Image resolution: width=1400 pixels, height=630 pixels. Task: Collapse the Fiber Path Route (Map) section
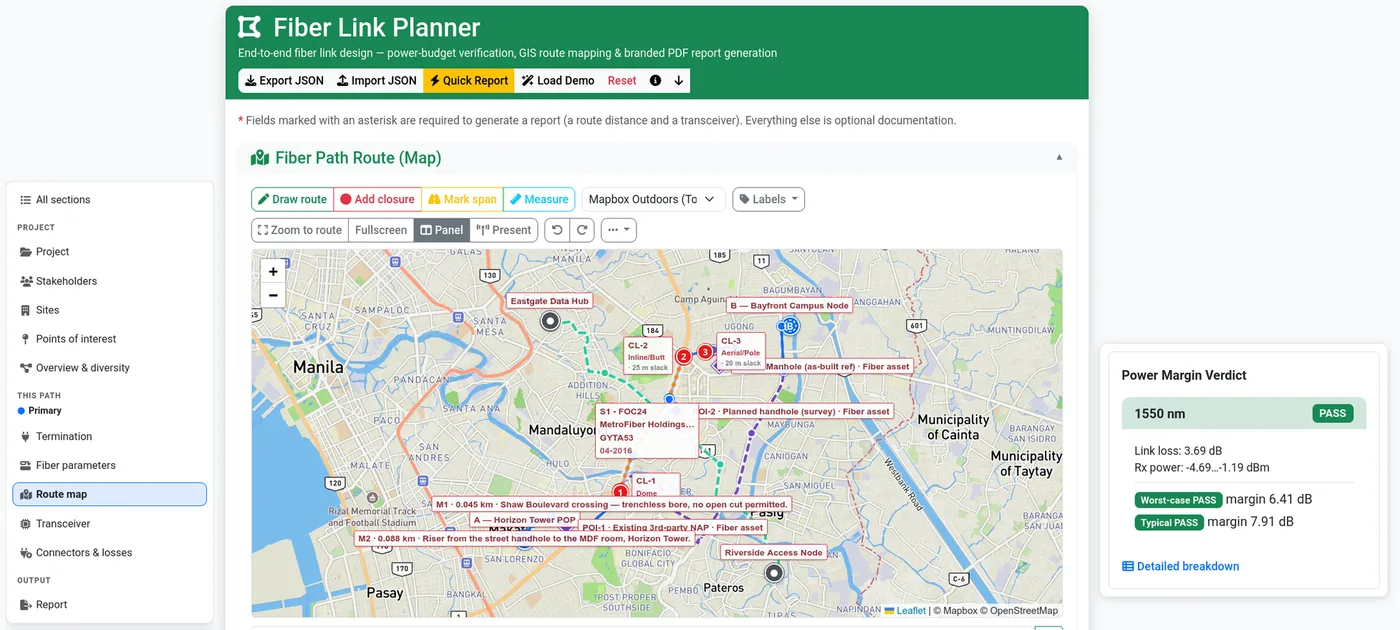pos(1059,157)
